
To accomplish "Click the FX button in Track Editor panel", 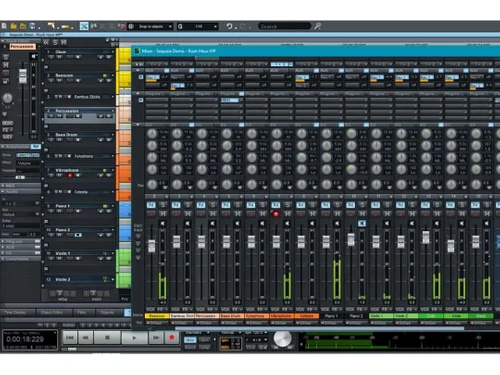I will click(7, 130).
